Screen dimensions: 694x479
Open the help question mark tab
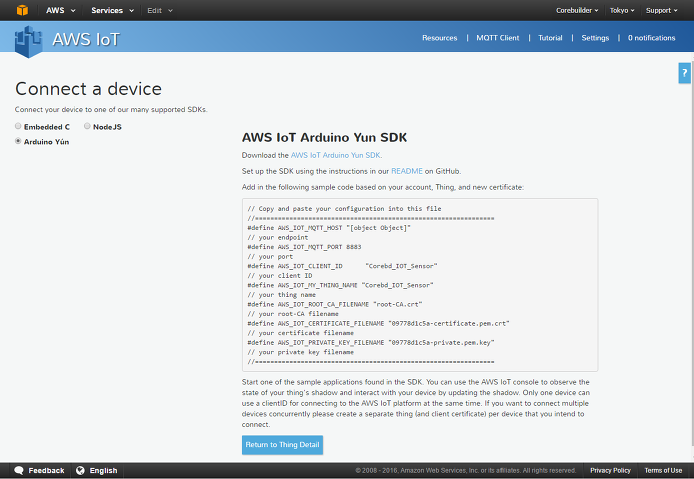click(684, 73)
